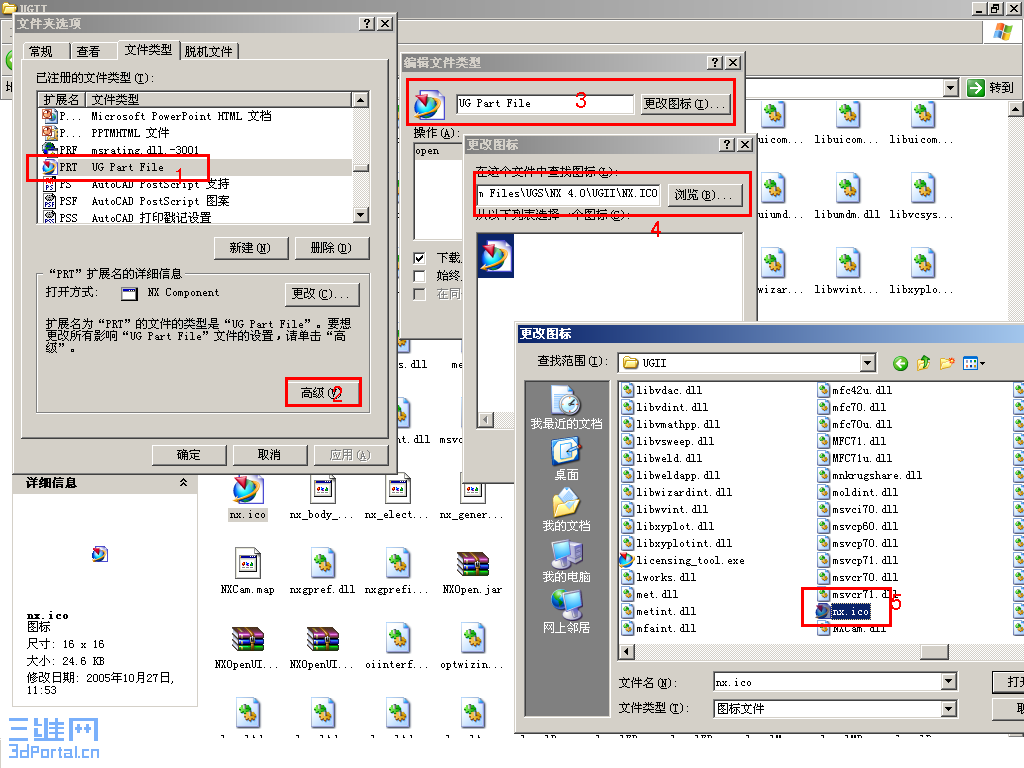Select NXOpen.jar archive in explorer
The width and height of the screenshot is (1024, 768).
pos(472,573)
